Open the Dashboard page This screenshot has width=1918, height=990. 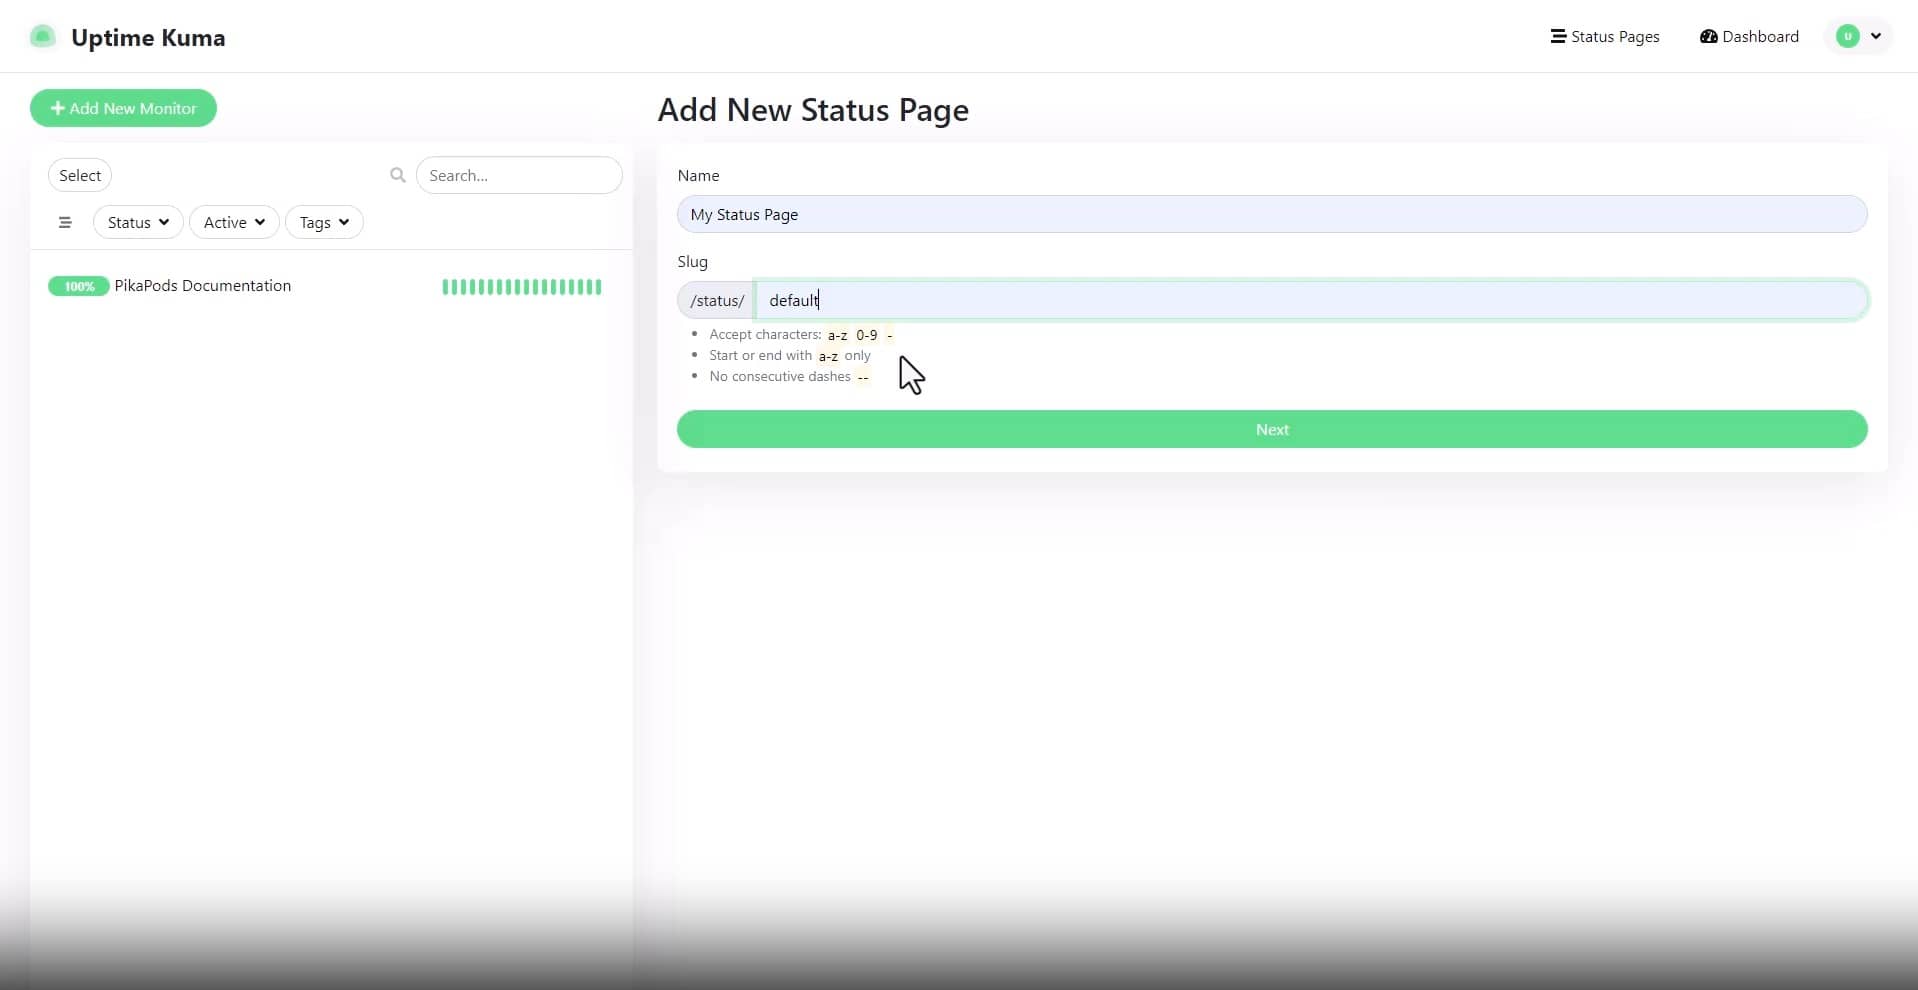tap(1749, 36)
